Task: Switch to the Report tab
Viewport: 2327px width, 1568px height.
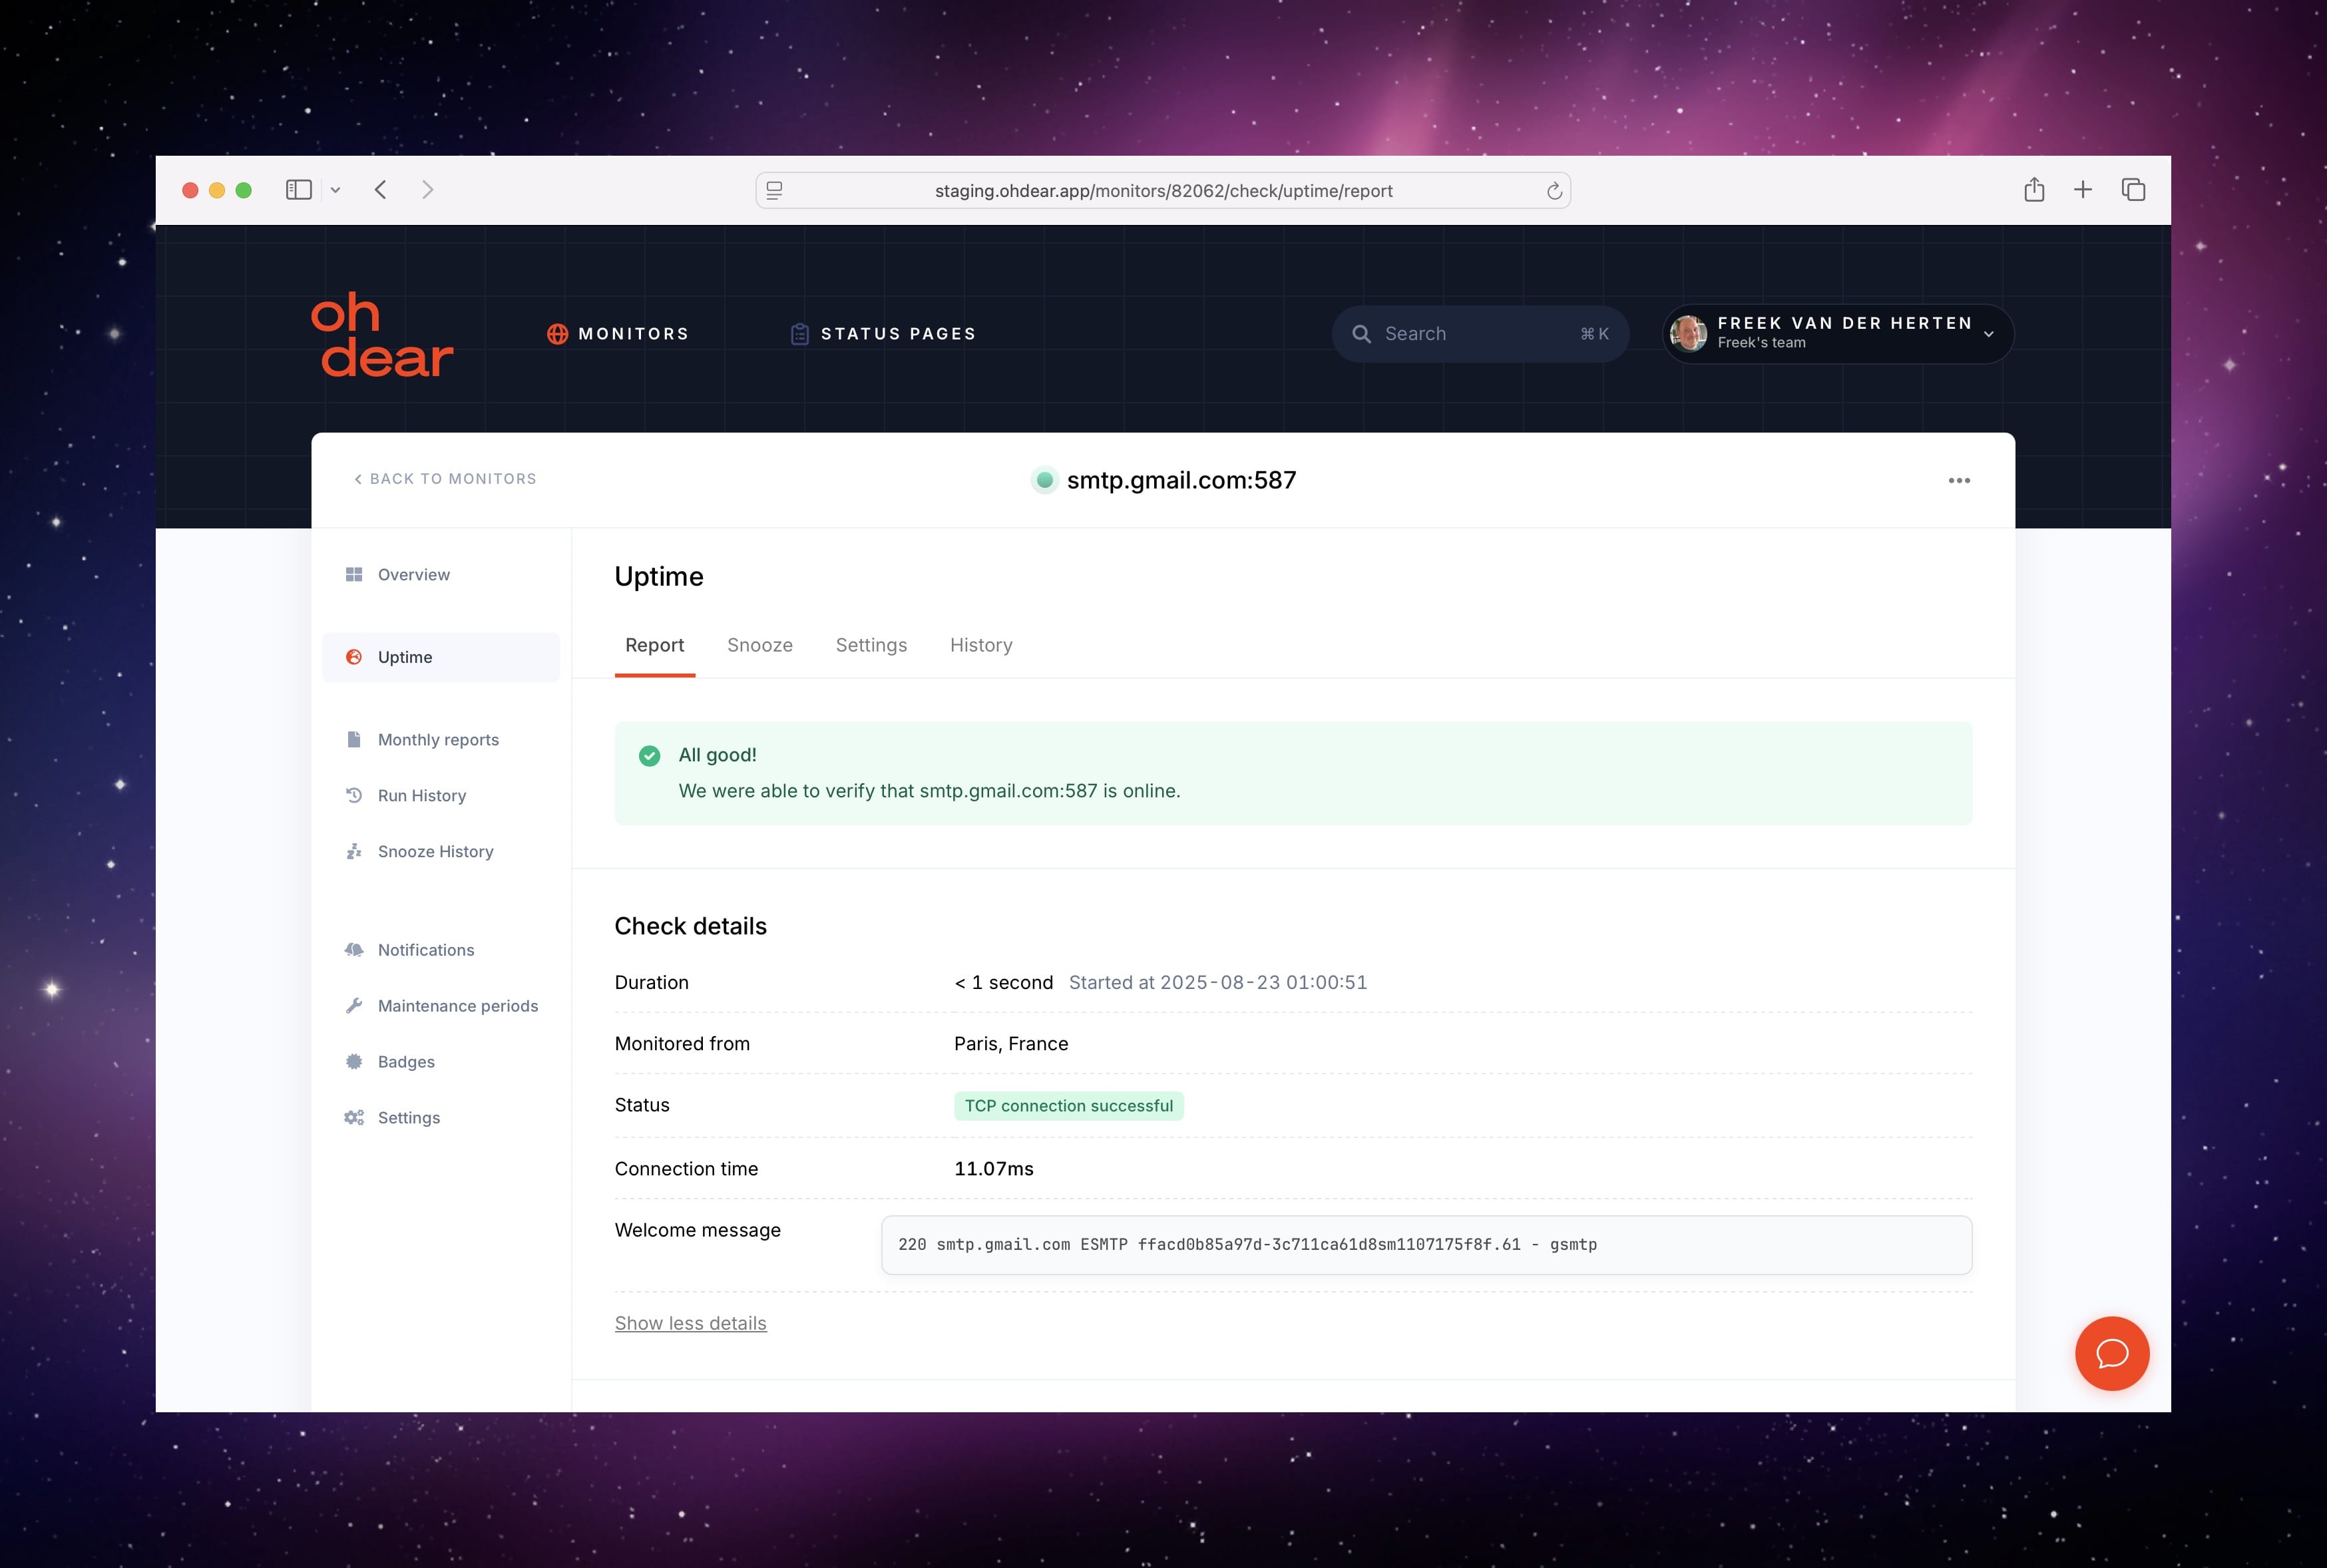Action: click(x=655, y=645)
